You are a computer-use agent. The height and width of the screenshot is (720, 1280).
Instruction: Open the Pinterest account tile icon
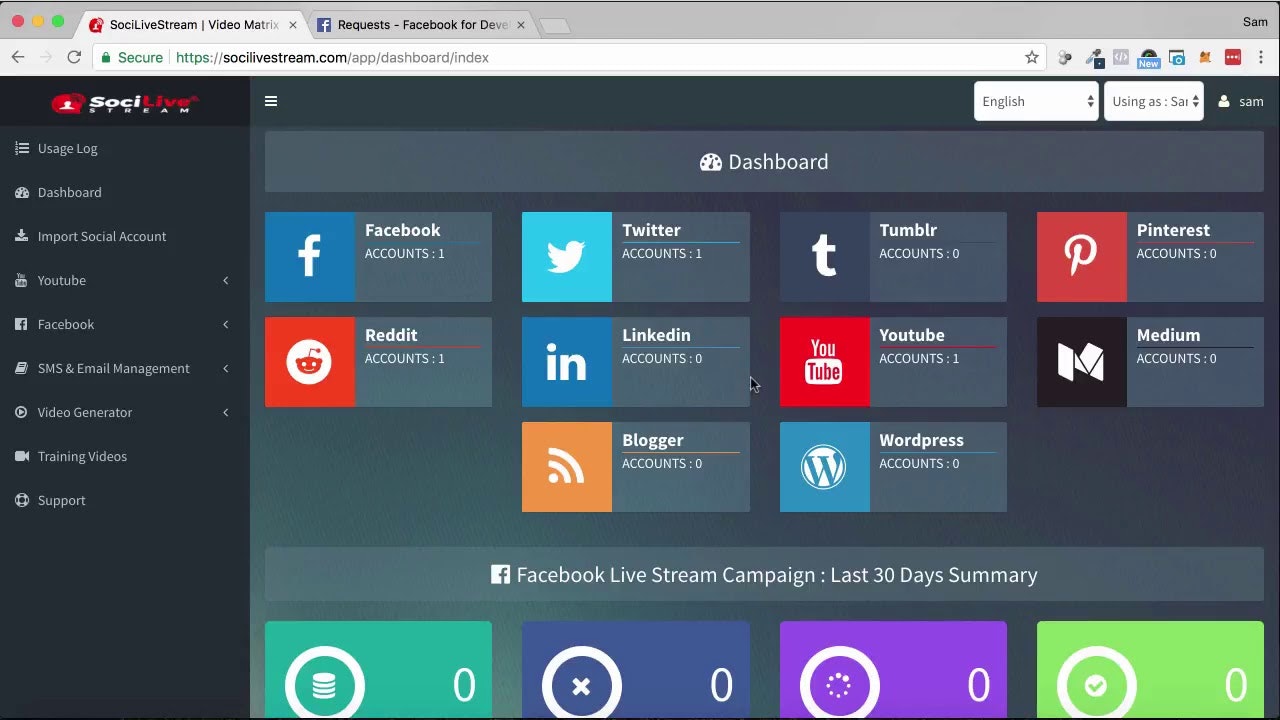[x=1081, y=257]
